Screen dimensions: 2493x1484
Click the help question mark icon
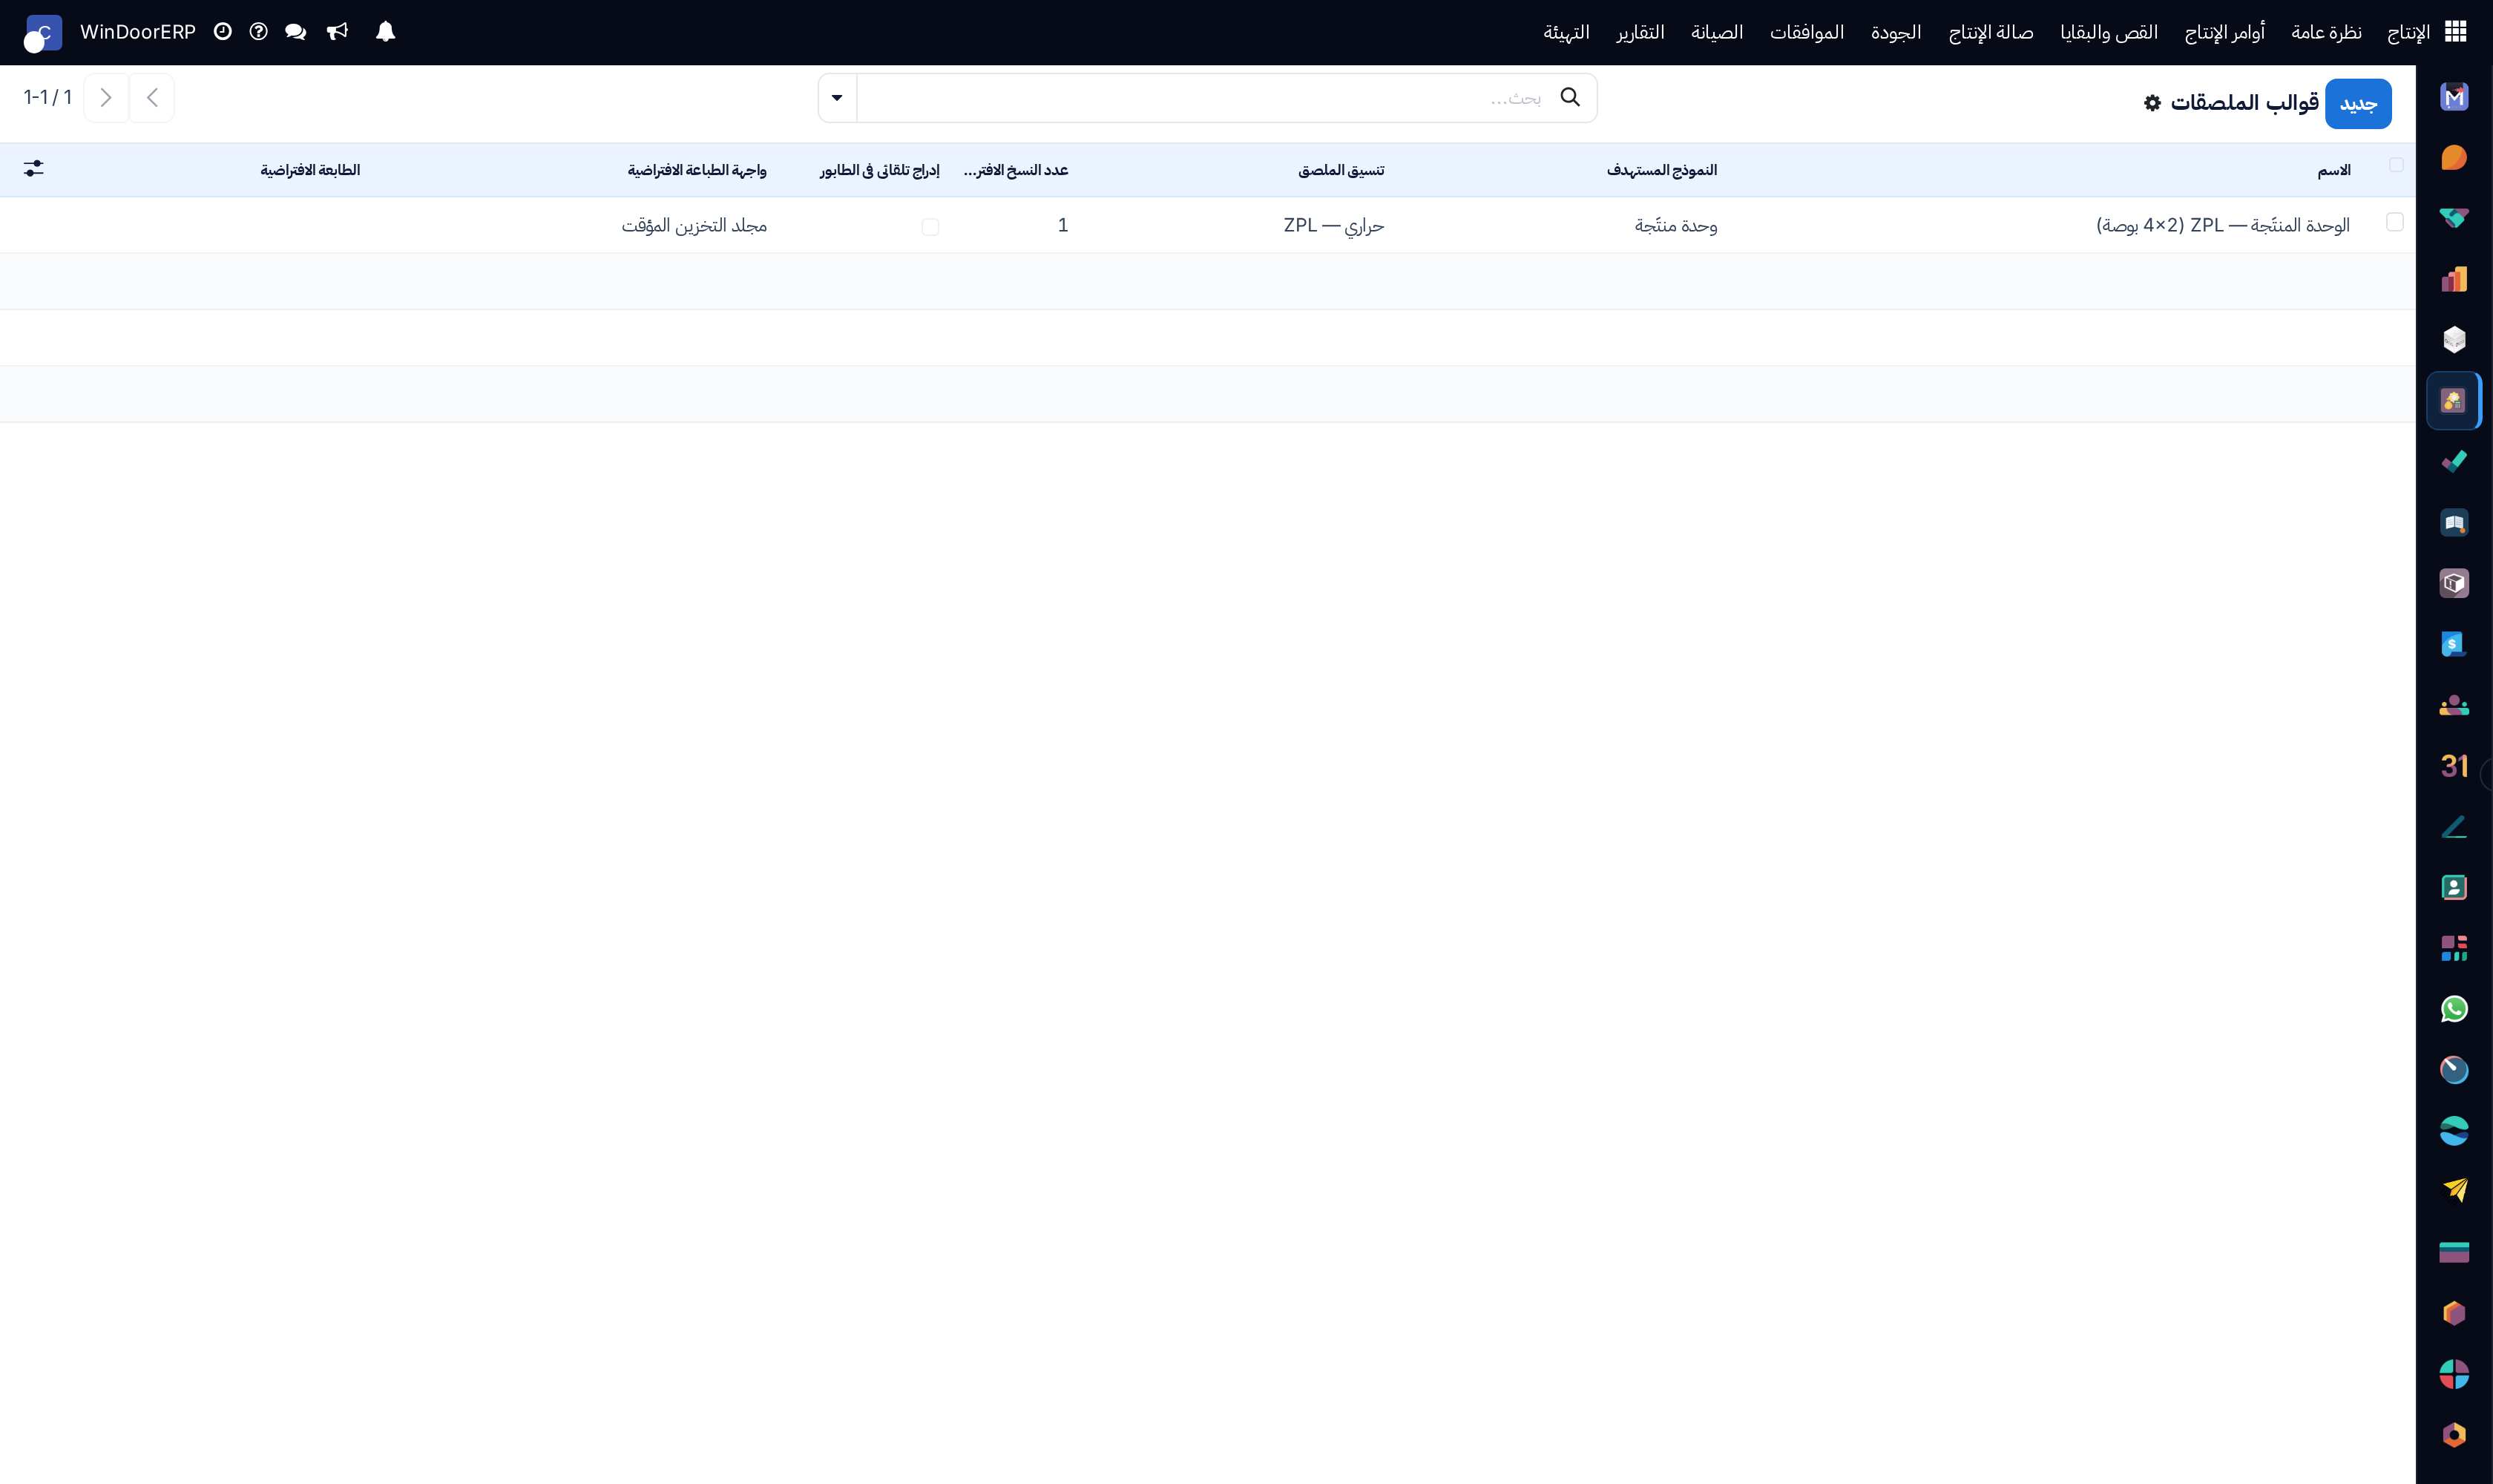click(258, 32)
